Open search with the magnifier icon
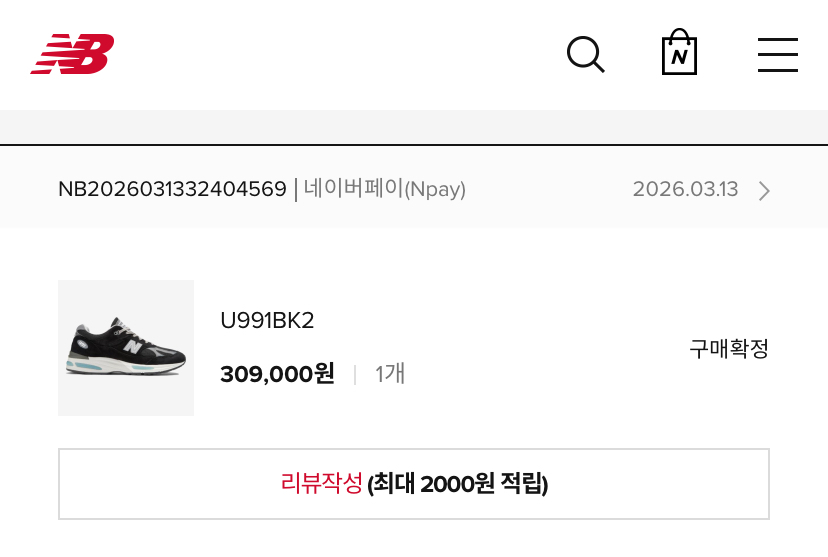Image resolution: width=828 pixels, height=557 pixels. (x=585, y=54)
